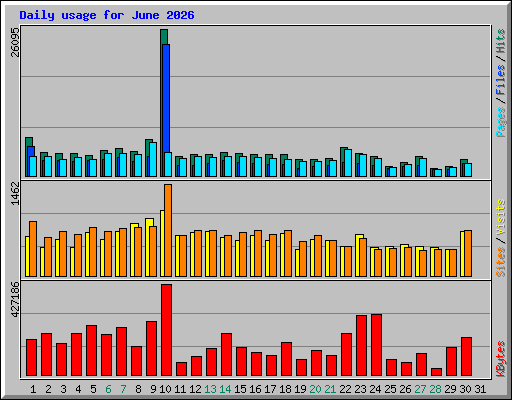Click the Sites legend label
Image resolution: width=512 pixels, height=400 pixels.
[x=501, y=262]
